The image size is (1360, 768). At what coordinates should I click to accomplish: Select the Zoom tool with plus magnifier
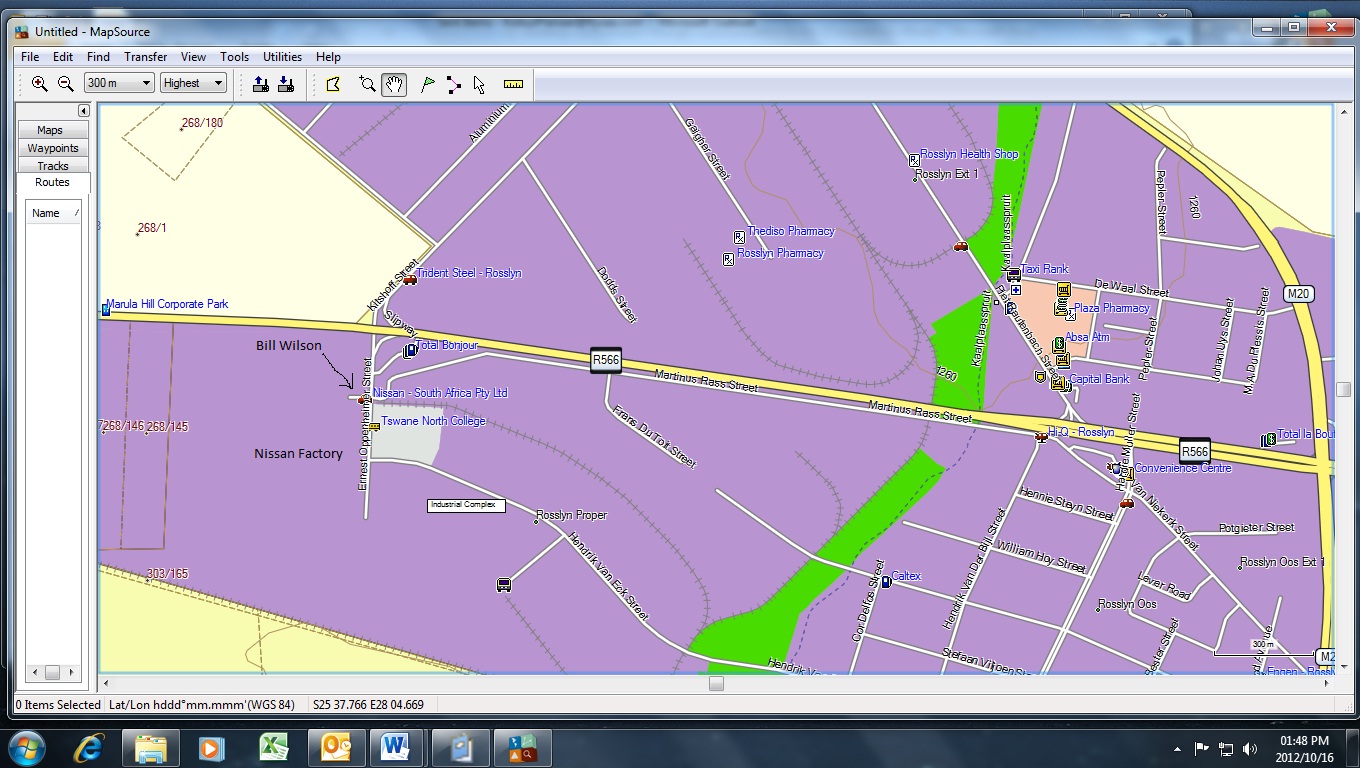[367, 84]
